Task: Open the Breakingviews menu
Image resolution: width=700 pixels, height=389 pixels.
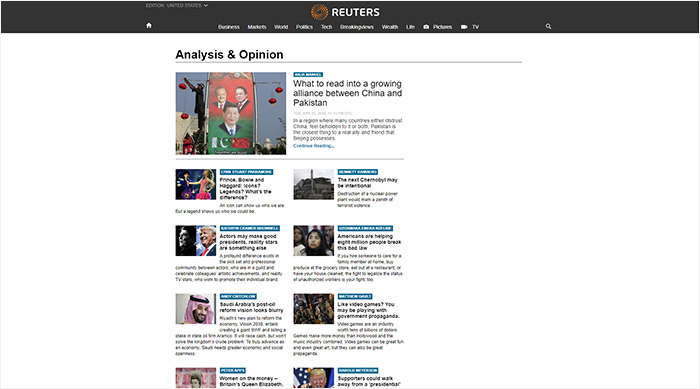Action: [357, 27]
